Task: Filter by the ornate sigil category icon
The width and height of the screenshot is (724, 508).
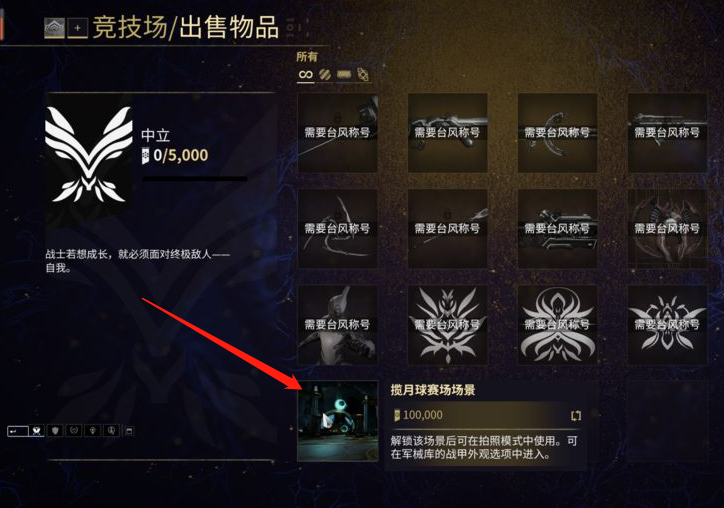Action: point(363,74)
